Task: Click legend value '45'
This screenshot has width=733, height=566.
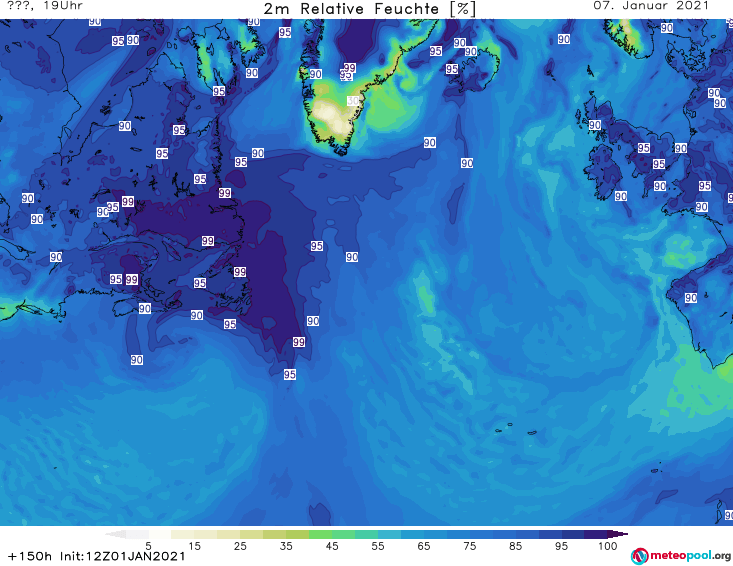Action: [x=332, y=546]
